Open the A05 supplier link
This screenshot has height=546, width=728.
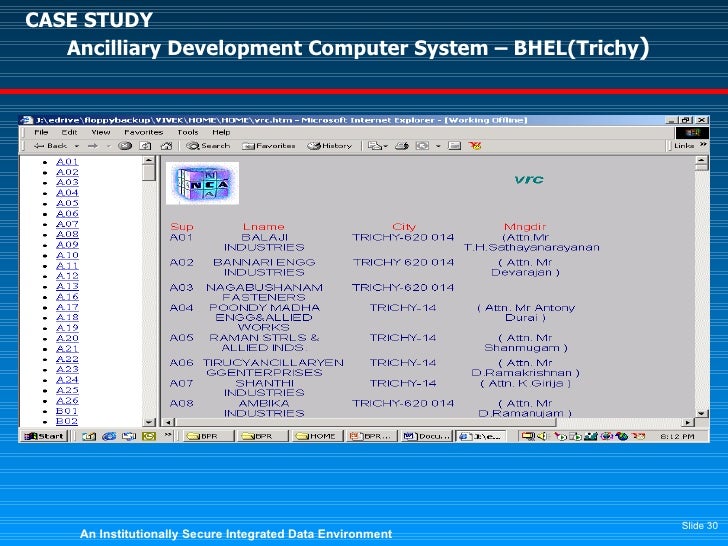coord(67,203)
